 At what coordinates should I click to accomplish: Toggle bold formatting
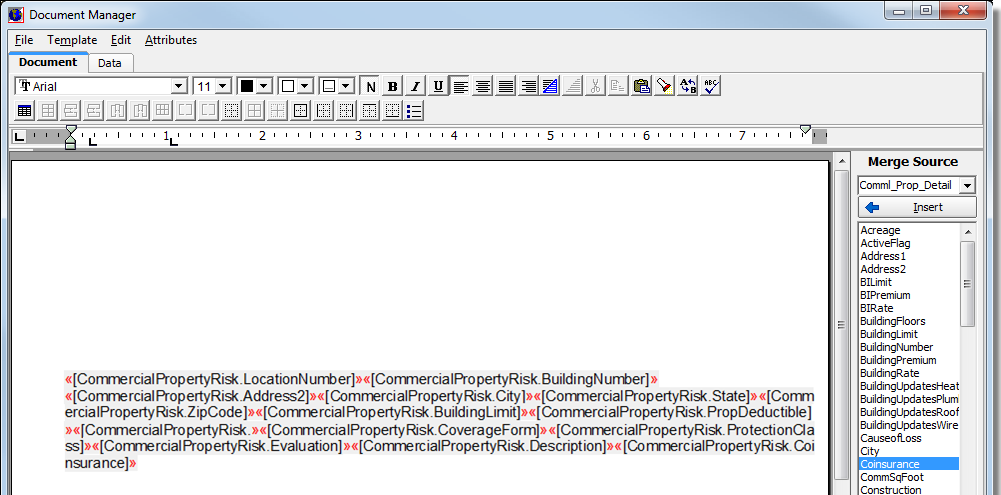pyautogui.click(x=392, y=86)
